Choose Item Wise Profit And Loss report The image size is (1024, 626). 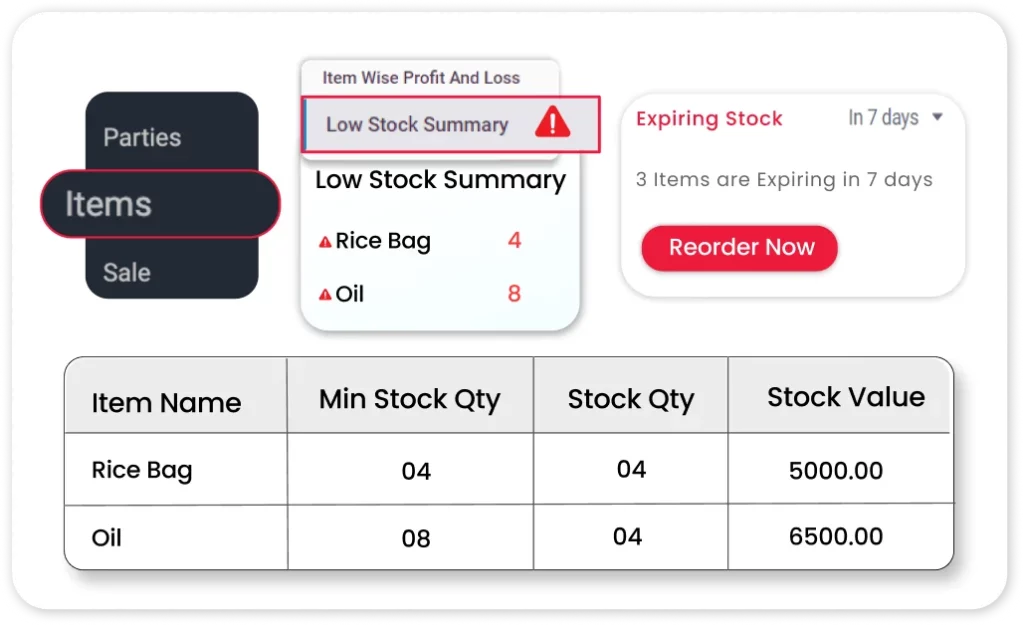coord(421,77)
